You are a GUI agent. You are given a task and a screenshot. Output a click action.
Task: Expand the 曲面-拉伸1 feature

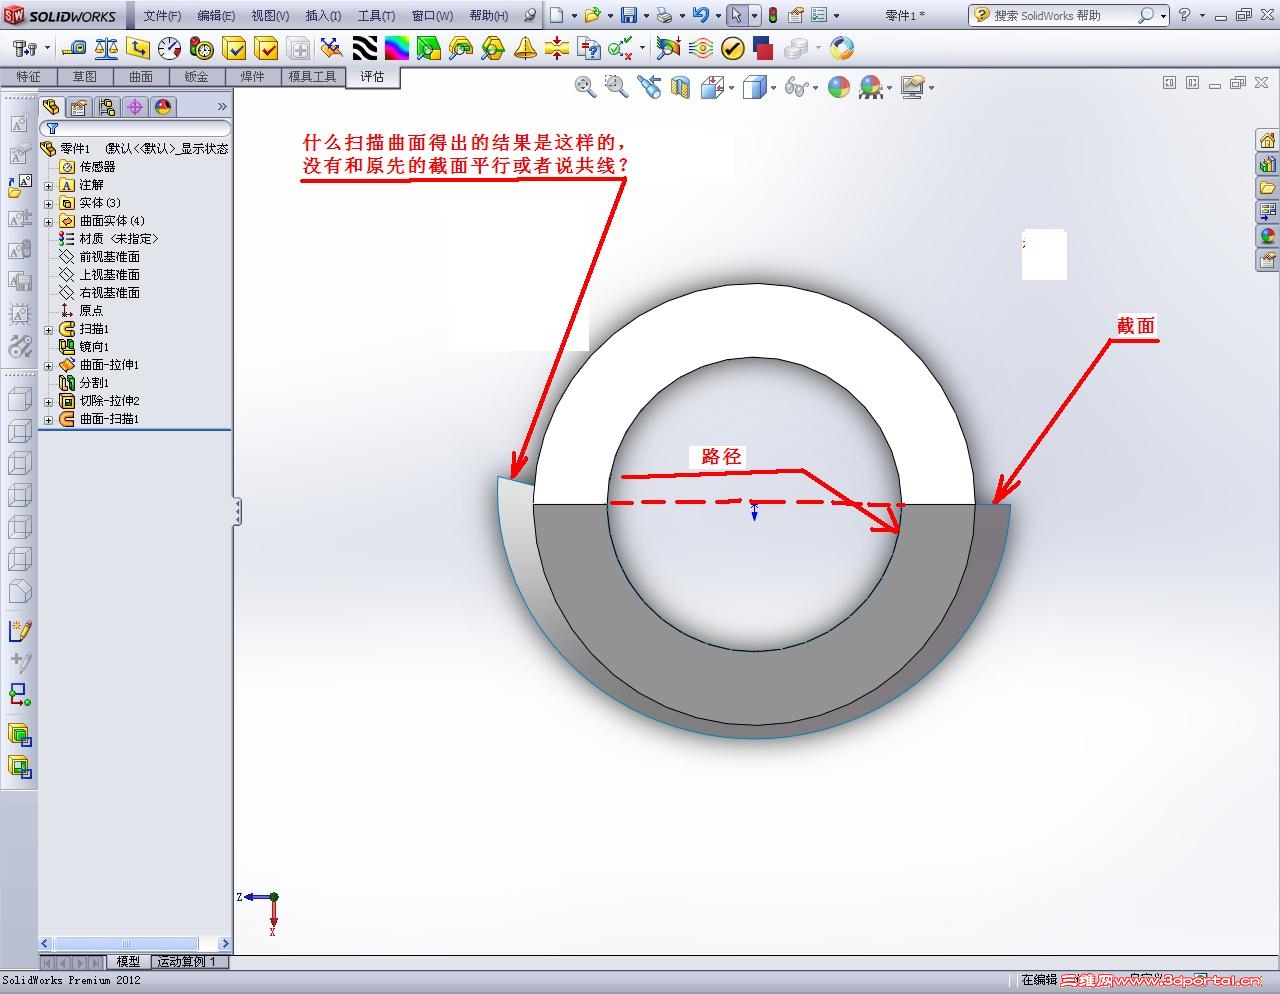coord(49,365)
